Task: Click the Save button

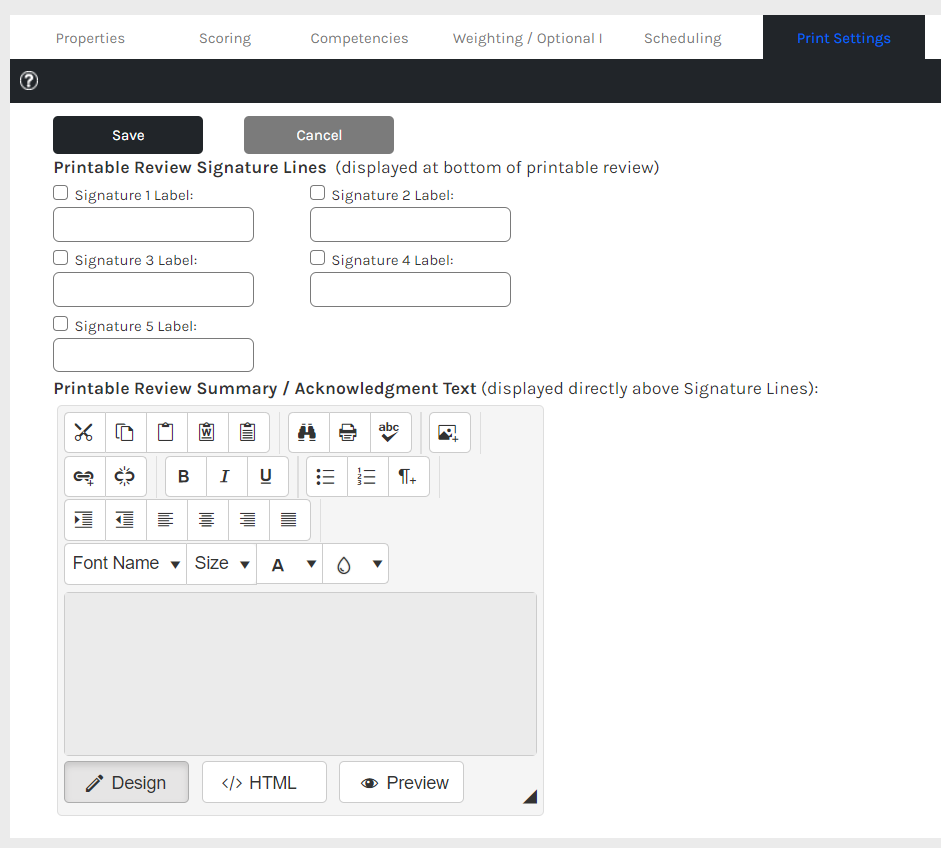Action: (x=128, y=135)
